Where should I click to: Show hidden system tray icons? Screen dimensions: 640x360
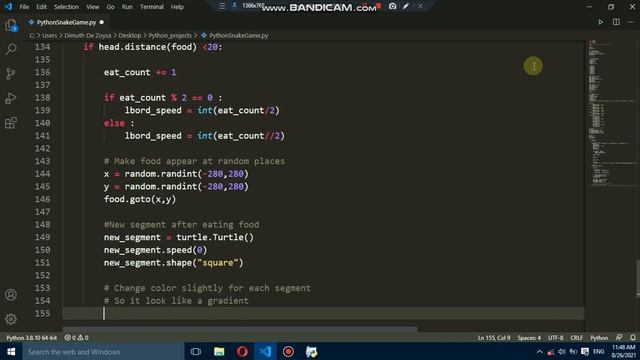(540, 352)
